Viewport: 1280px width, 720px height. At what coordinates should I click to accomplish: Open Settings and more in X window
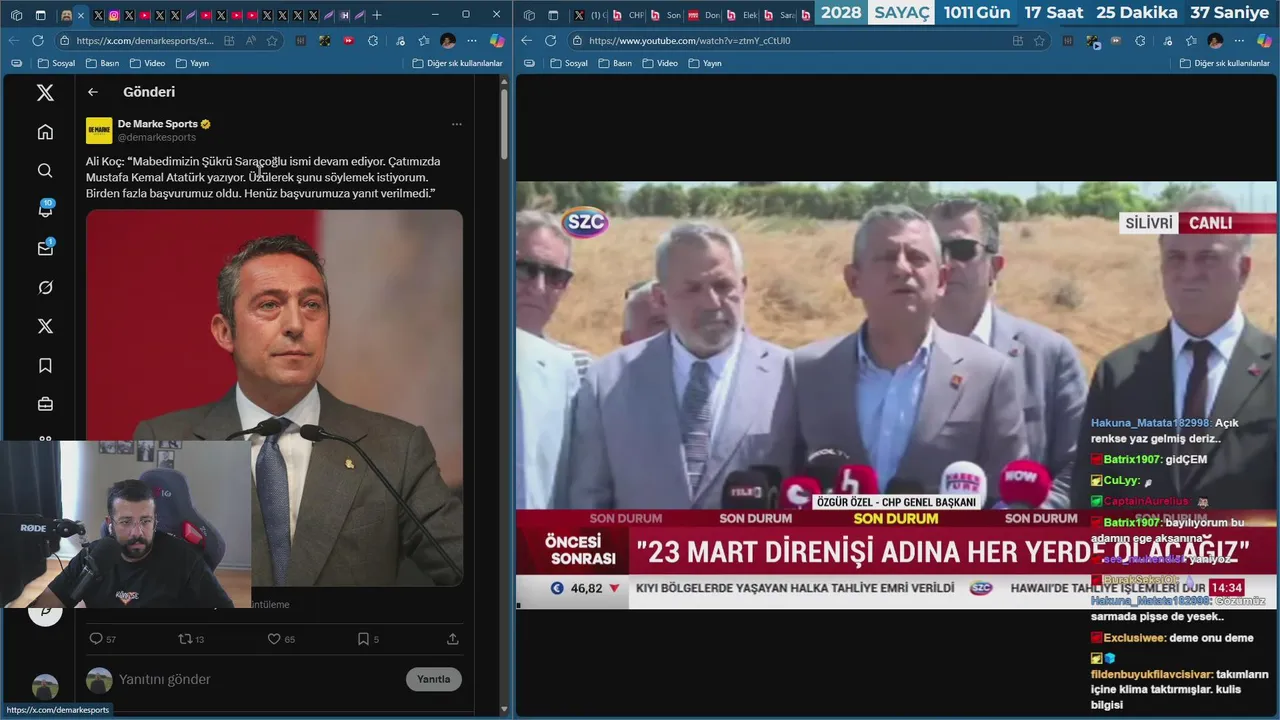tap(471, 41)
